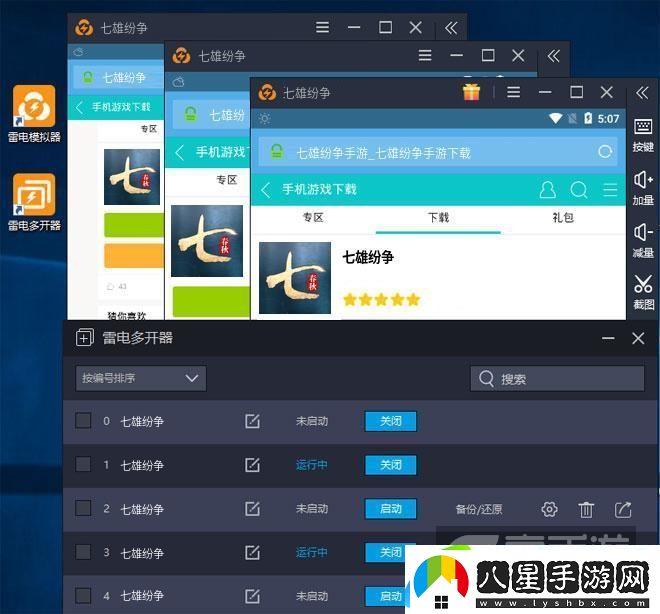Edit name of instance 0 七雄纷争

tap(252, 421)
